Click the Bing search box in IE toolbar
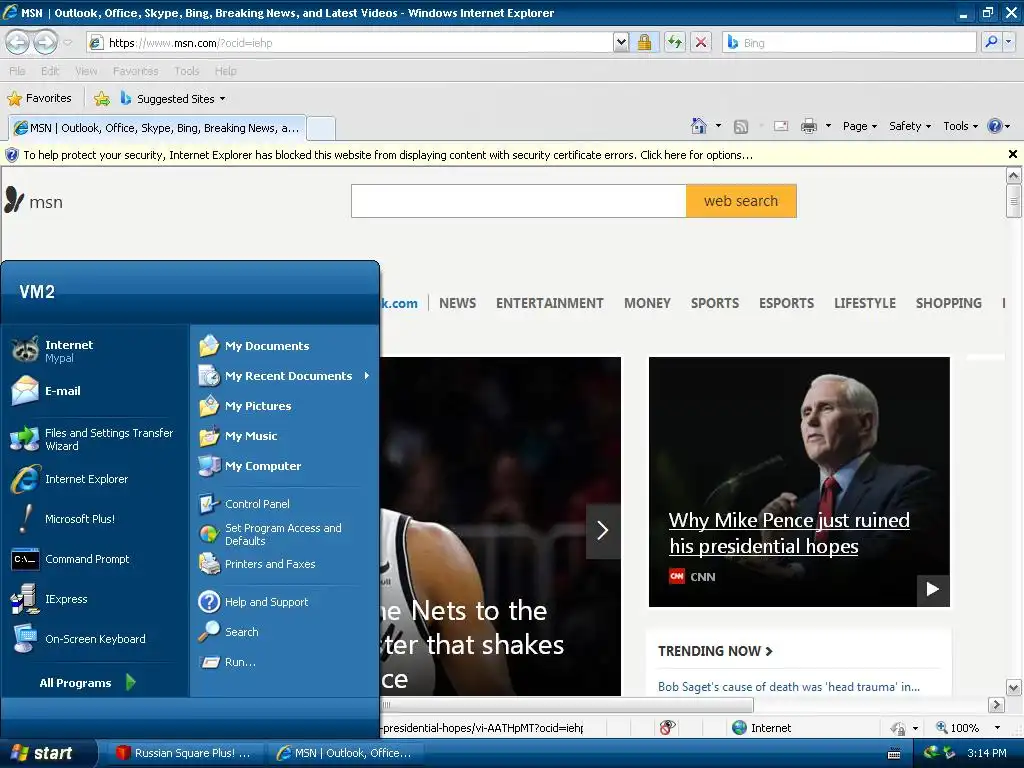 point(849,42)
